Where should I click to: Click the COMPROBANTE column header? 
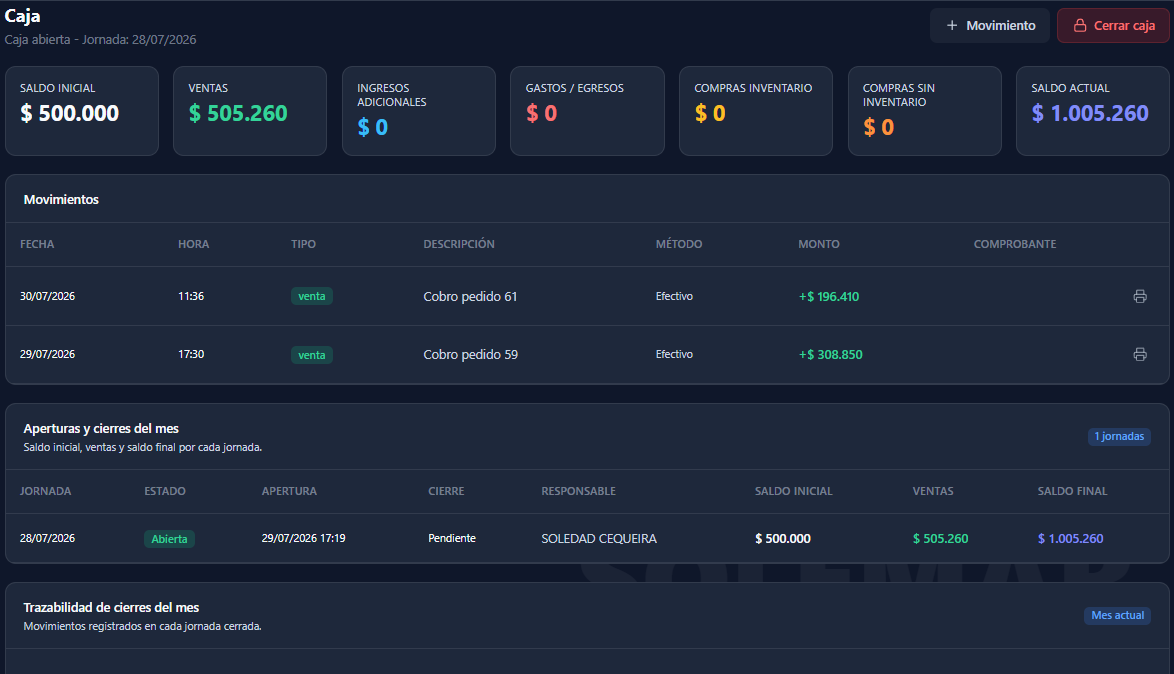coord(1015,244)
